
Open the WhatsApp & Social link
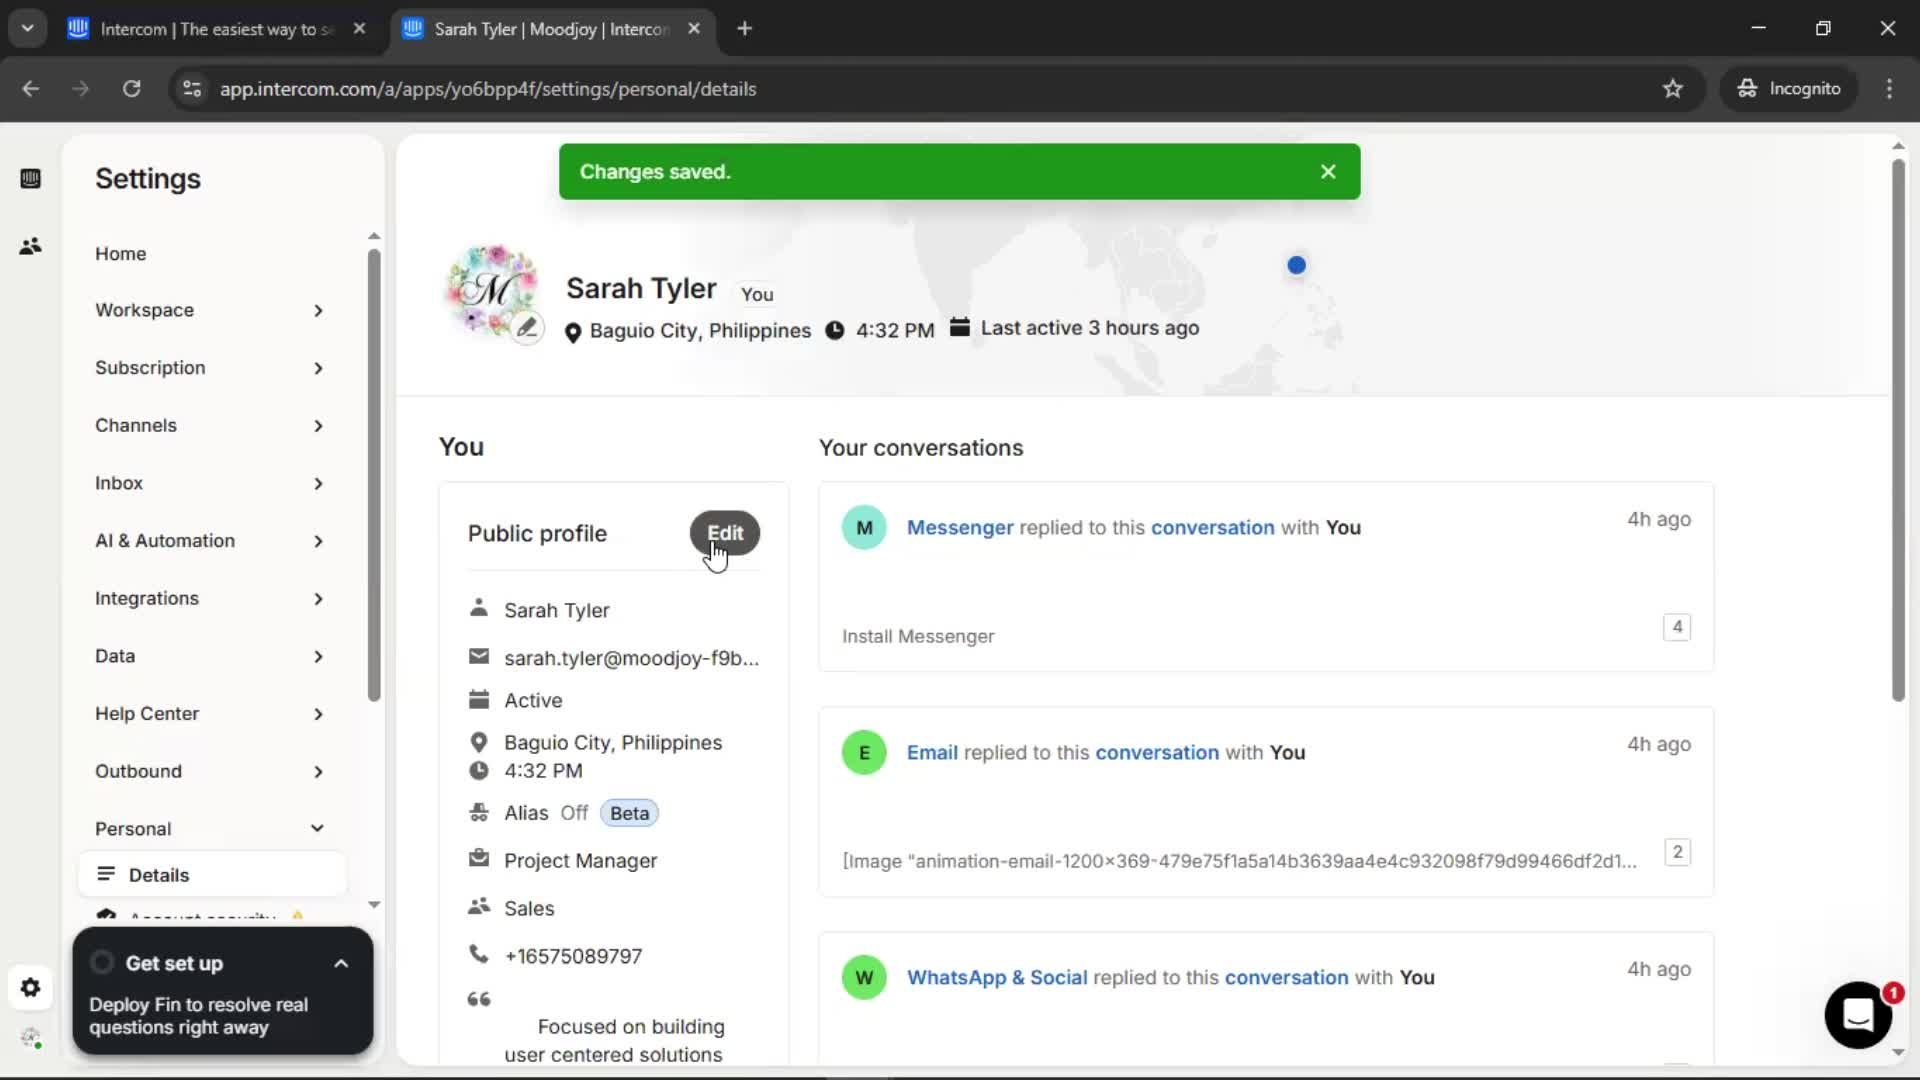997,978
